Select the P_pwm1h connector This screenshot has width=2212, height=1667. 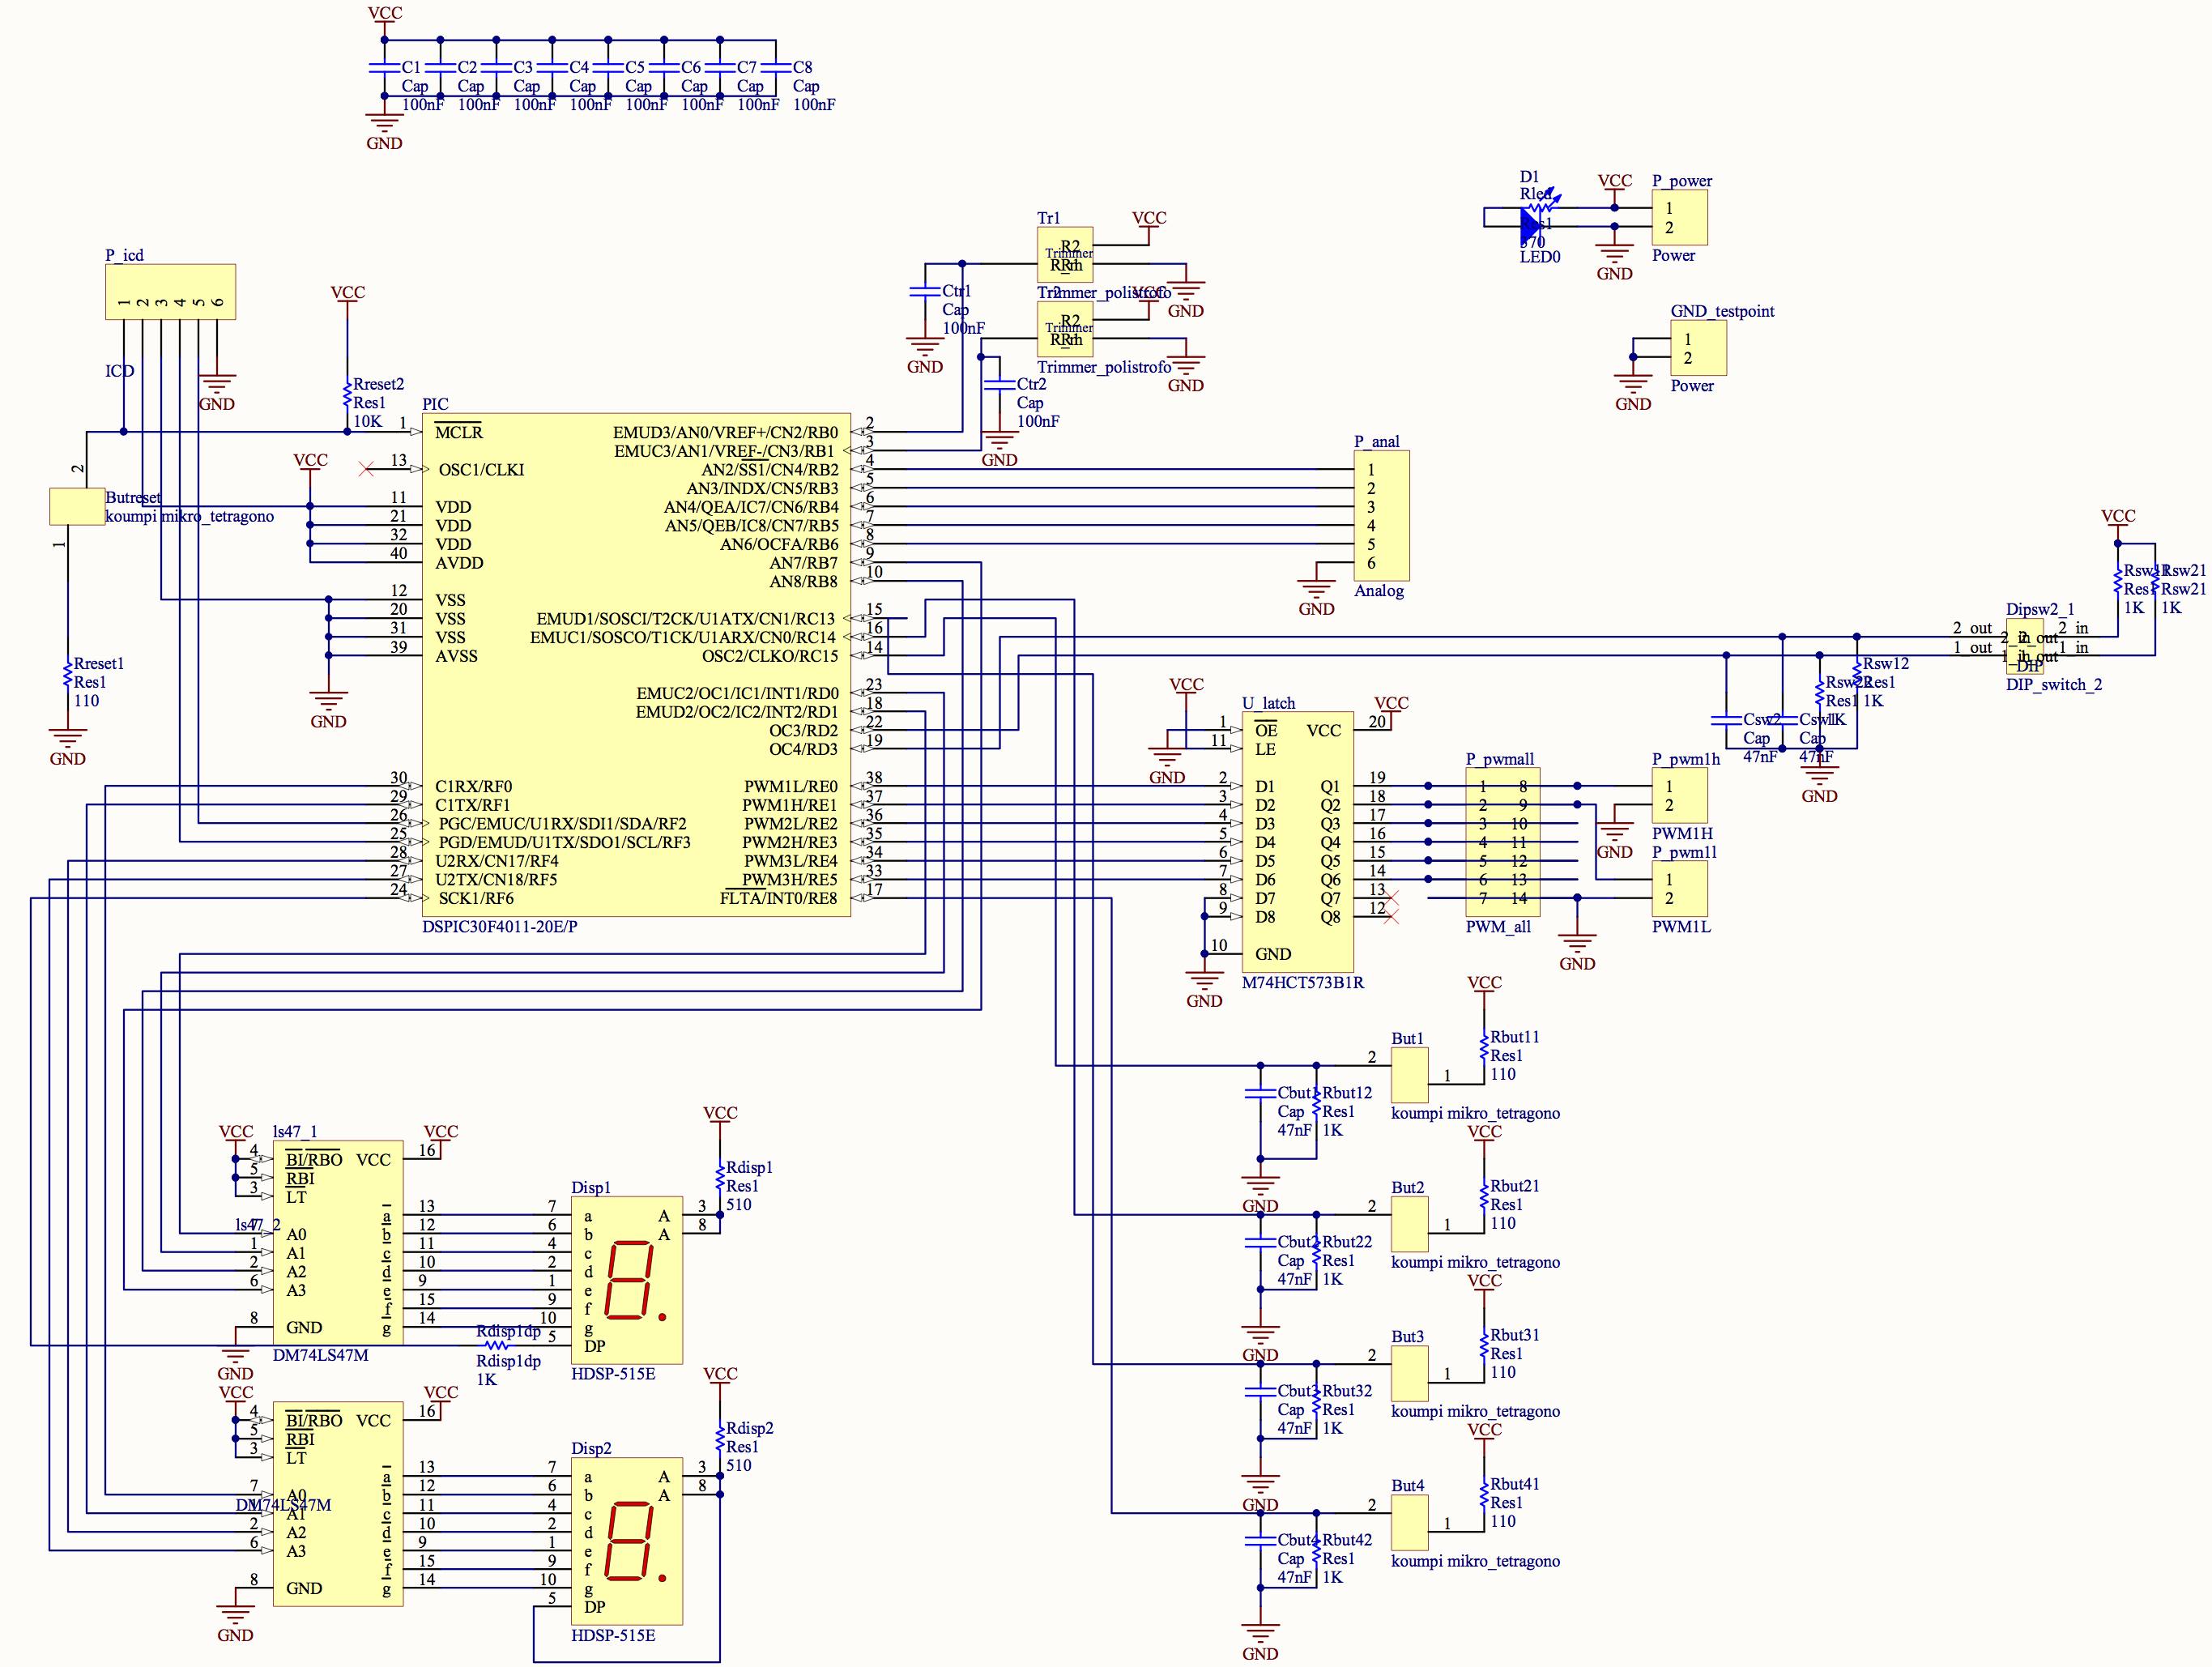point(1680,796)
